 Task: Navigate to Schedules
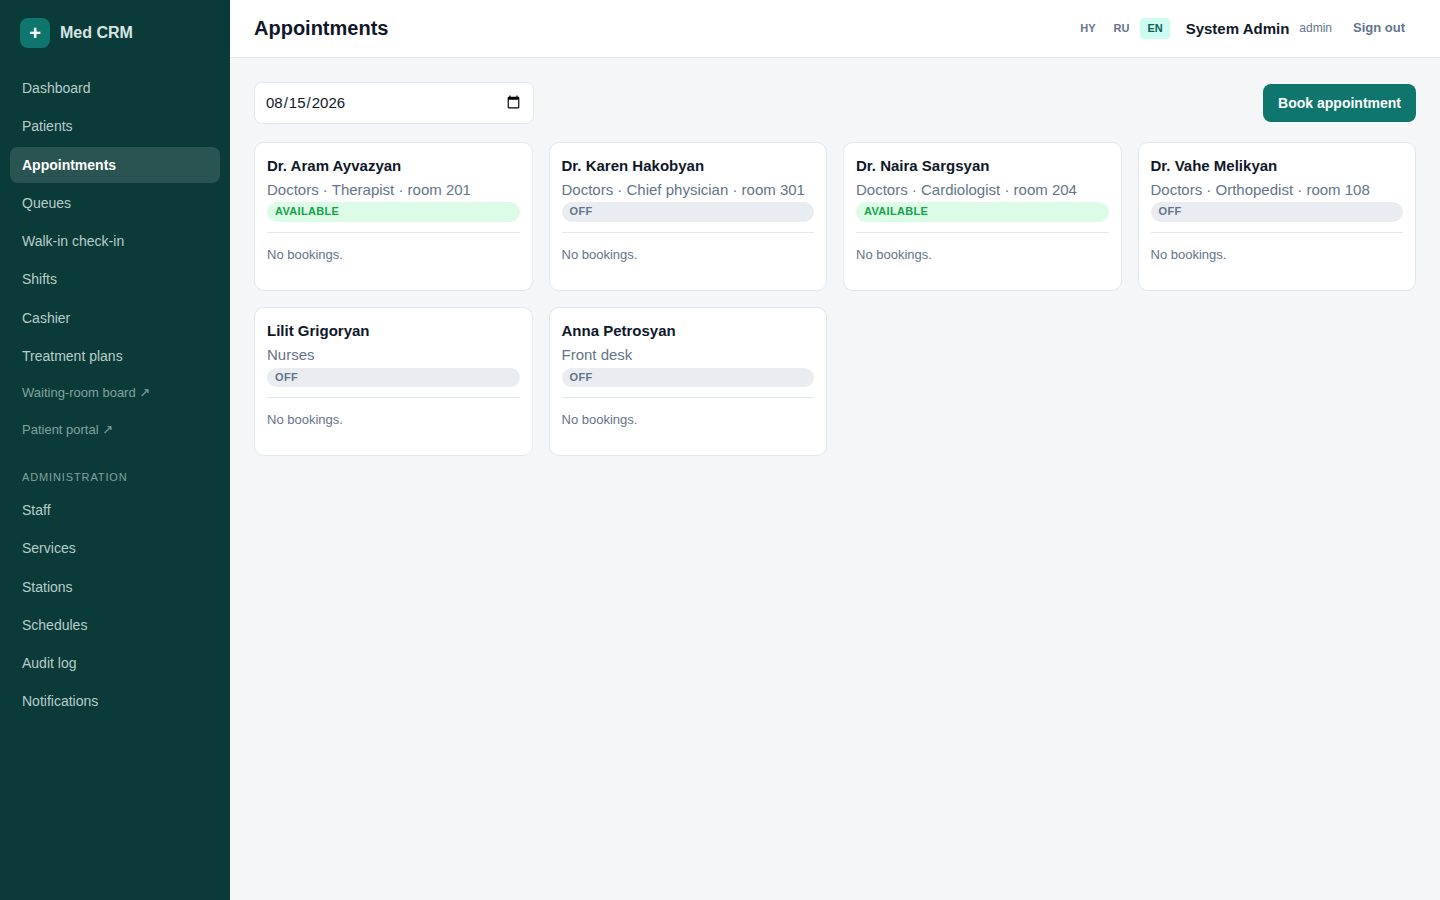(115, 625)
